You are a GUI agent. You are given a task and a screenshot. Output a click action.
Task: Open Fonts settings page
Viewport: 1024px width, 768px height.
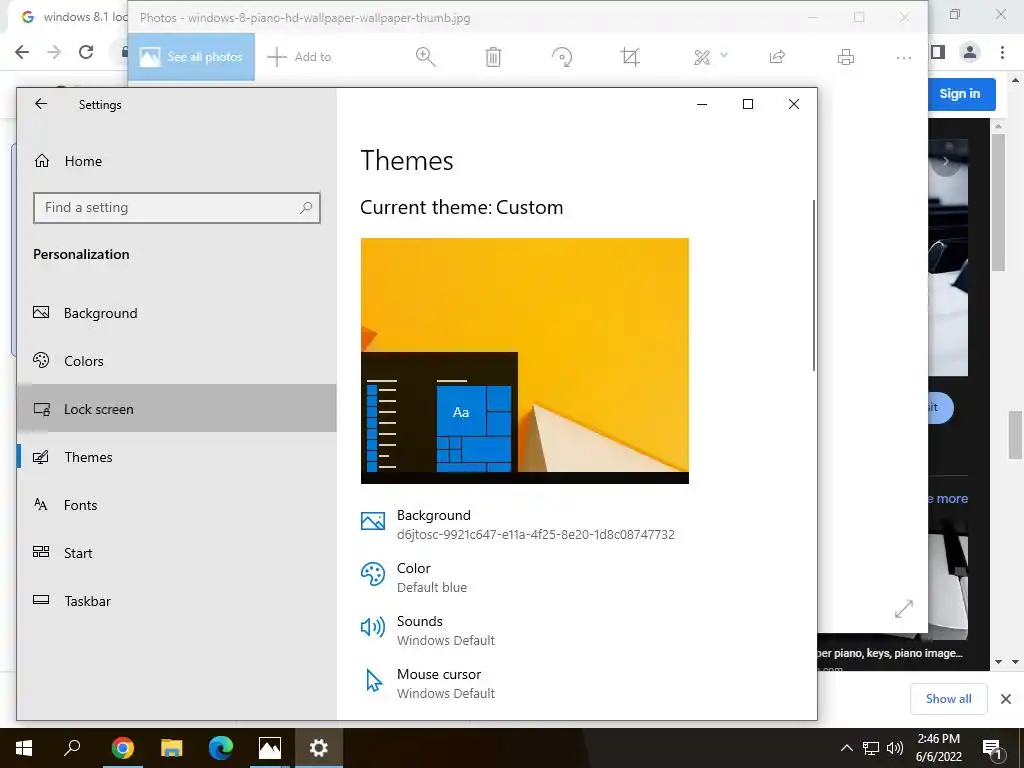[x=176, y=505]
